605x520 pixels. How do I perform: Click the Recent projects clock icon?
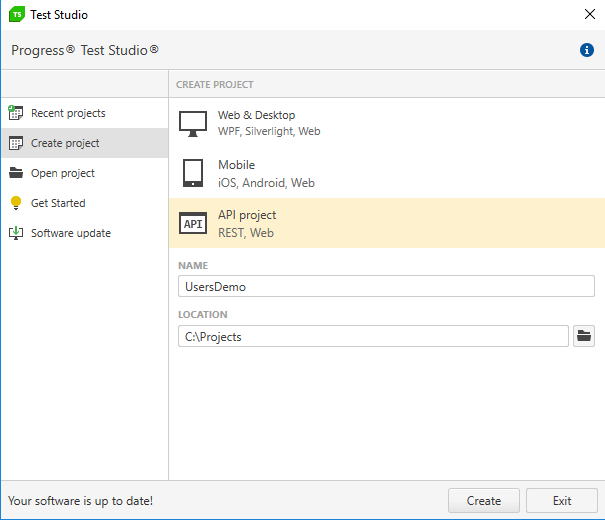(x=16, y=113)
